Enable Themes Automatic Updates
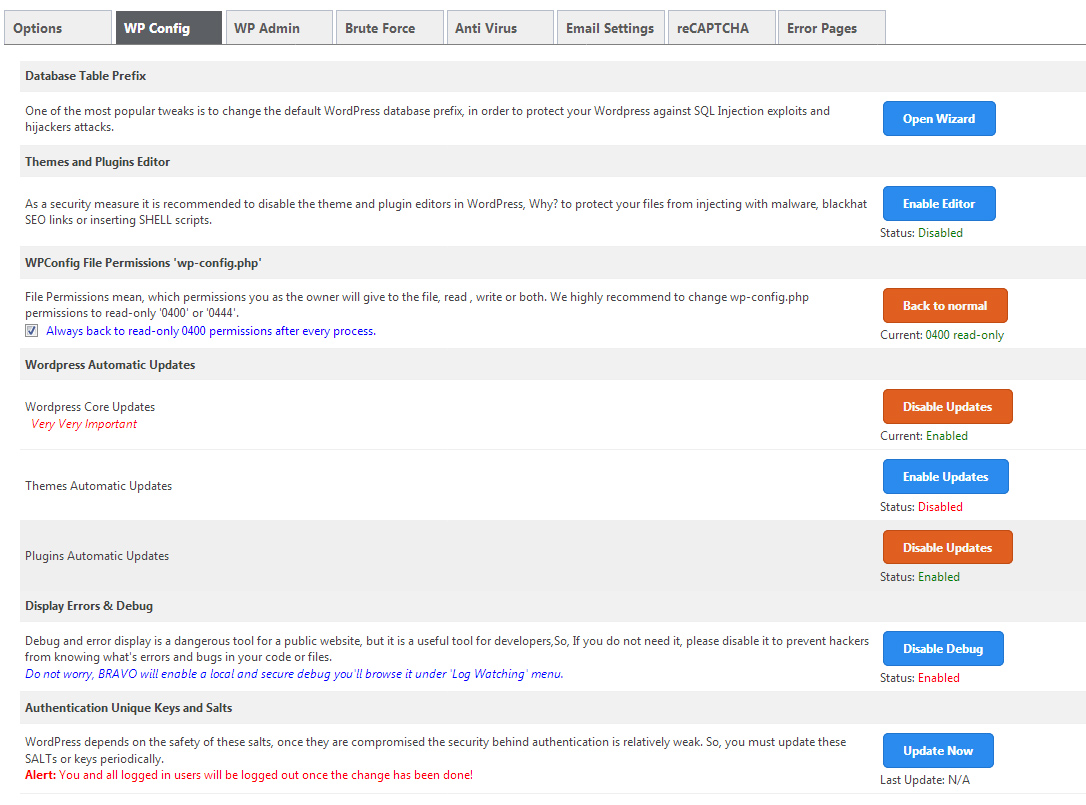Screen dimensions: 1086x805 click(x=945, y=477)
